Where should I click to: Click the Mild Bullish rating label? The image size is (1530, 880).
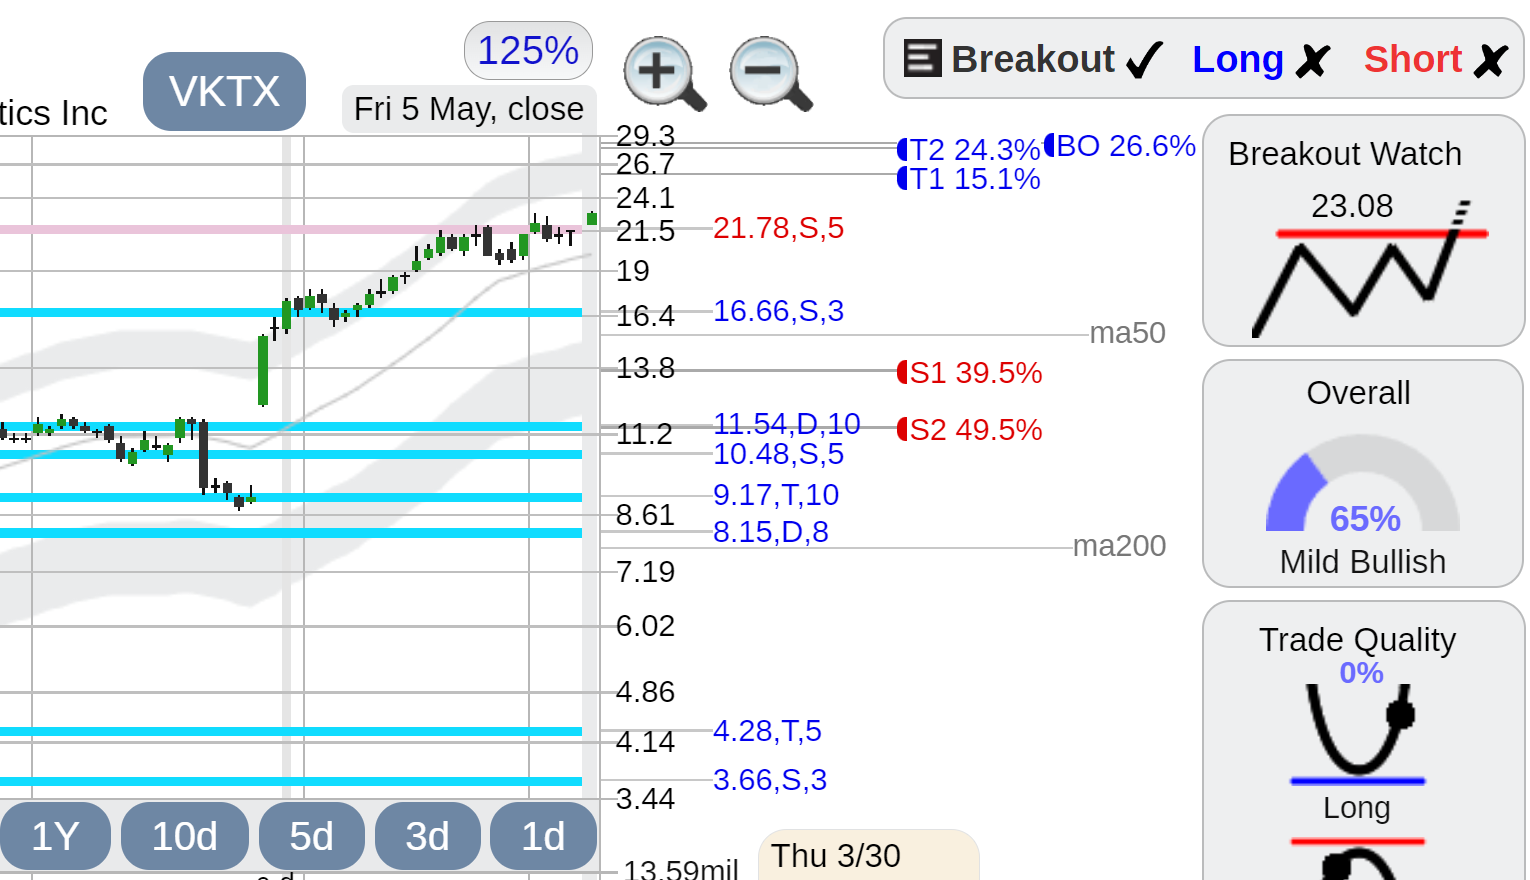1363,562
